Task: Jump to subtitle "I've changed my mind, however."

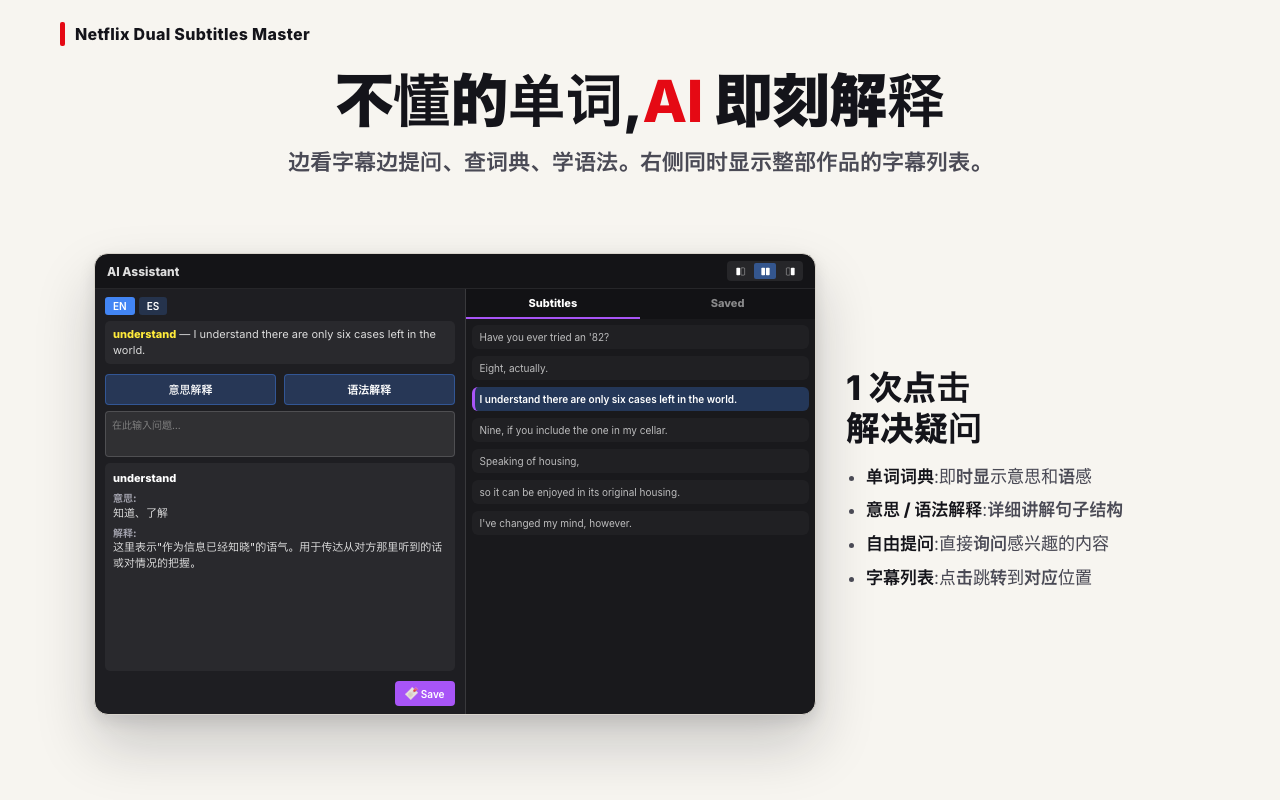Action: pos(640,523)
